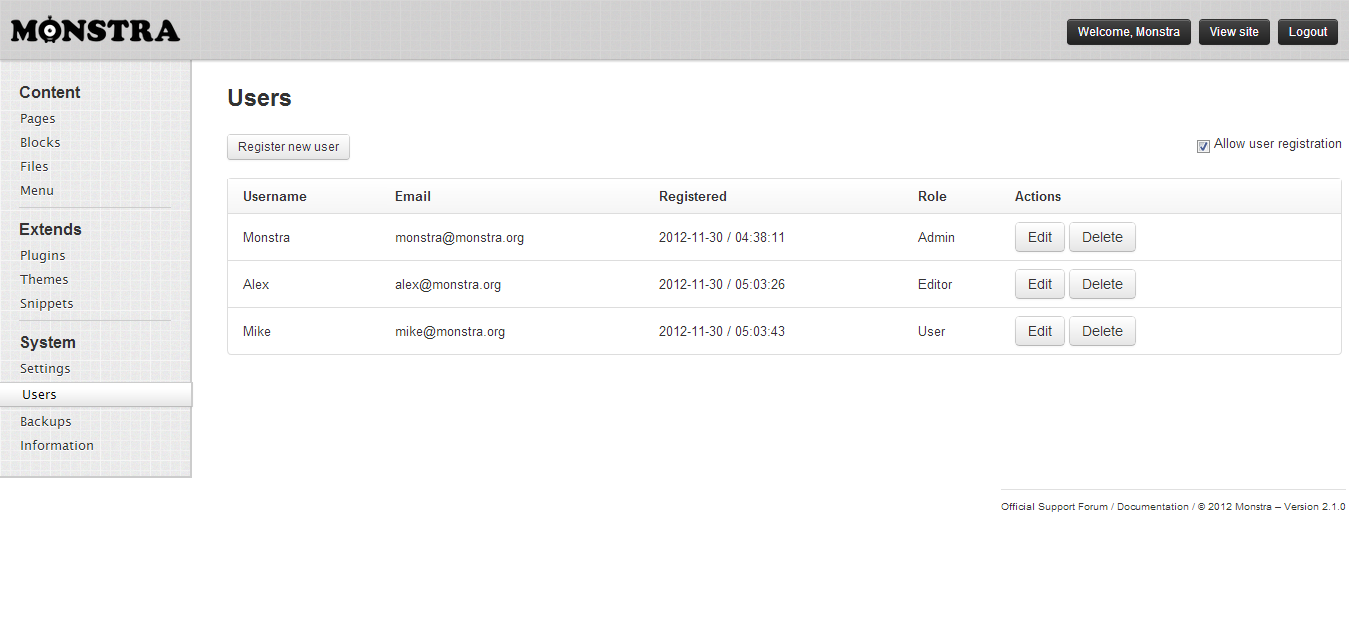The width and height of the screenshot is (1349, 626).
Task: Edit the Monstra admin user
Action: click(x=1039, y=237)
